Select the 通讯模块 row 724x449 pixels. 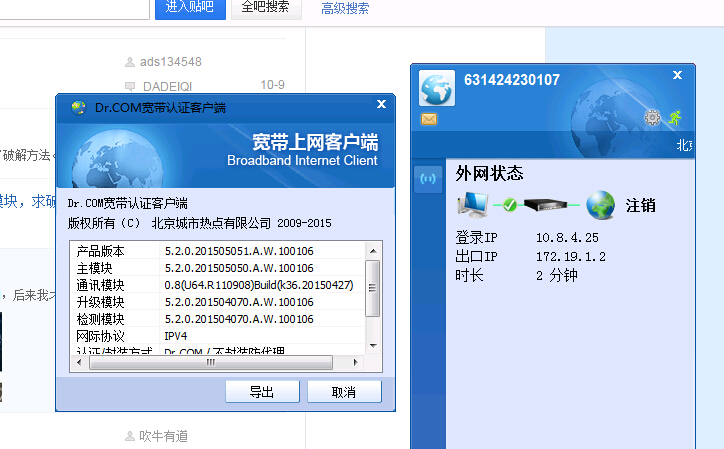click(x=217, y=285)
